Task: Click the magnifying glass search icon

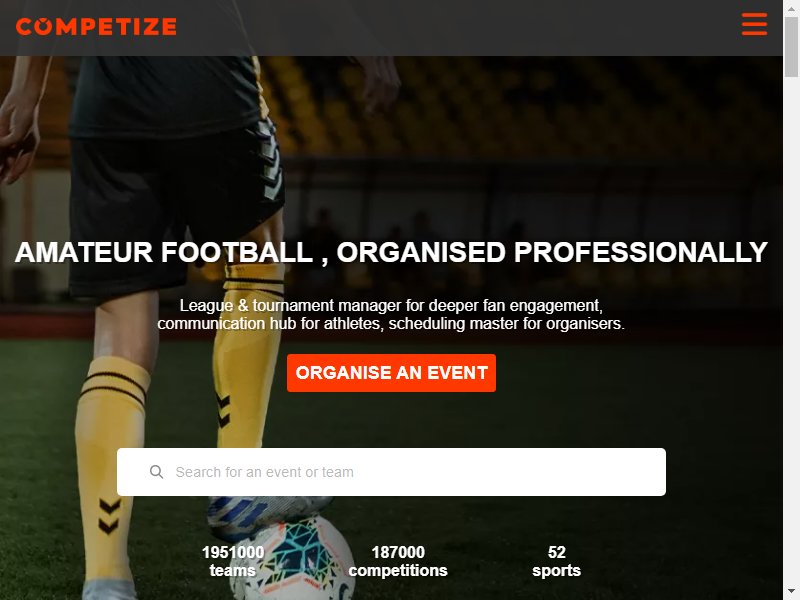Action: click(x=156, y=472)
